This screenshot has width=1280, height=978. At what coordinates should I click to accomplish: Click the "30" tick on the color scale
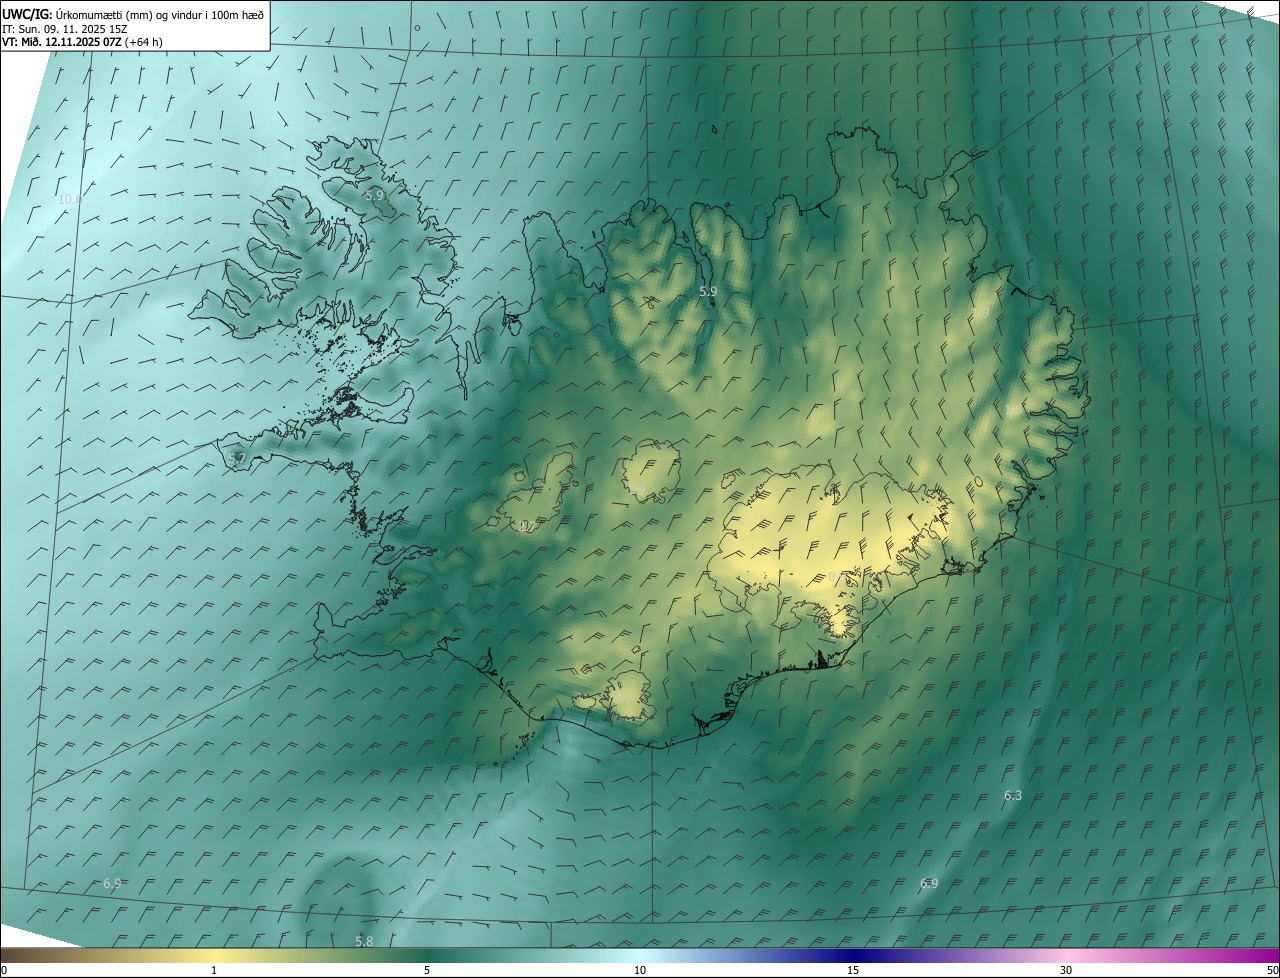click(1066, 970)
